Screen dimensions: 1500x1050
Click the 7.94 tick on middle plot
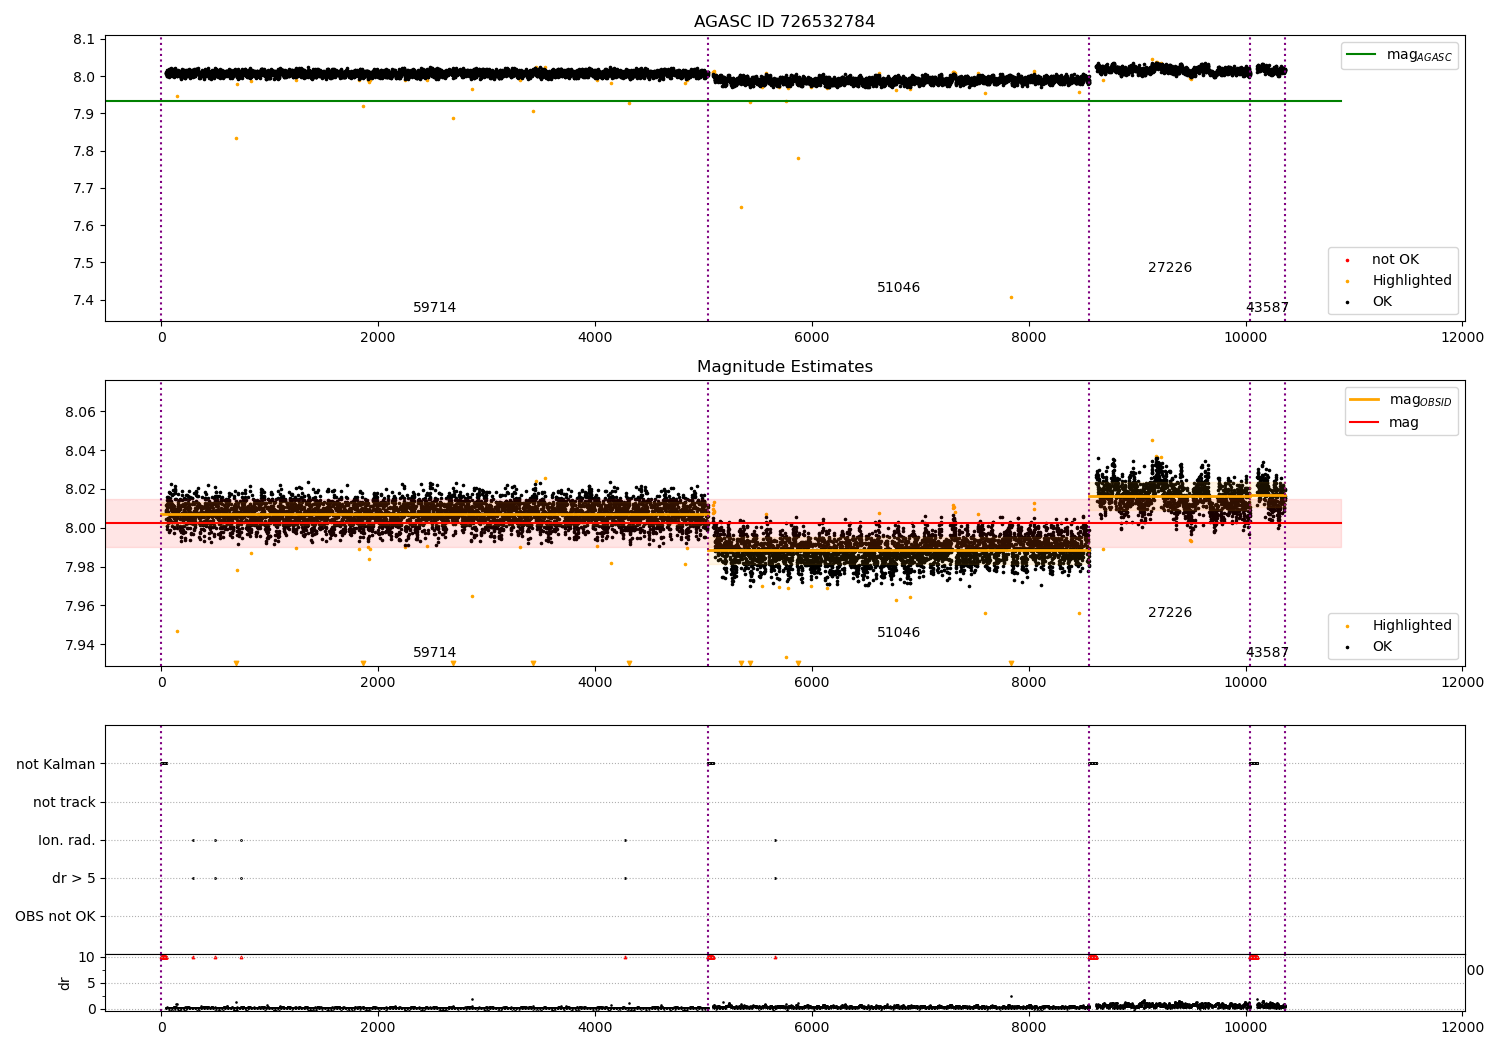pyautogui.click(x=80, y=645)
